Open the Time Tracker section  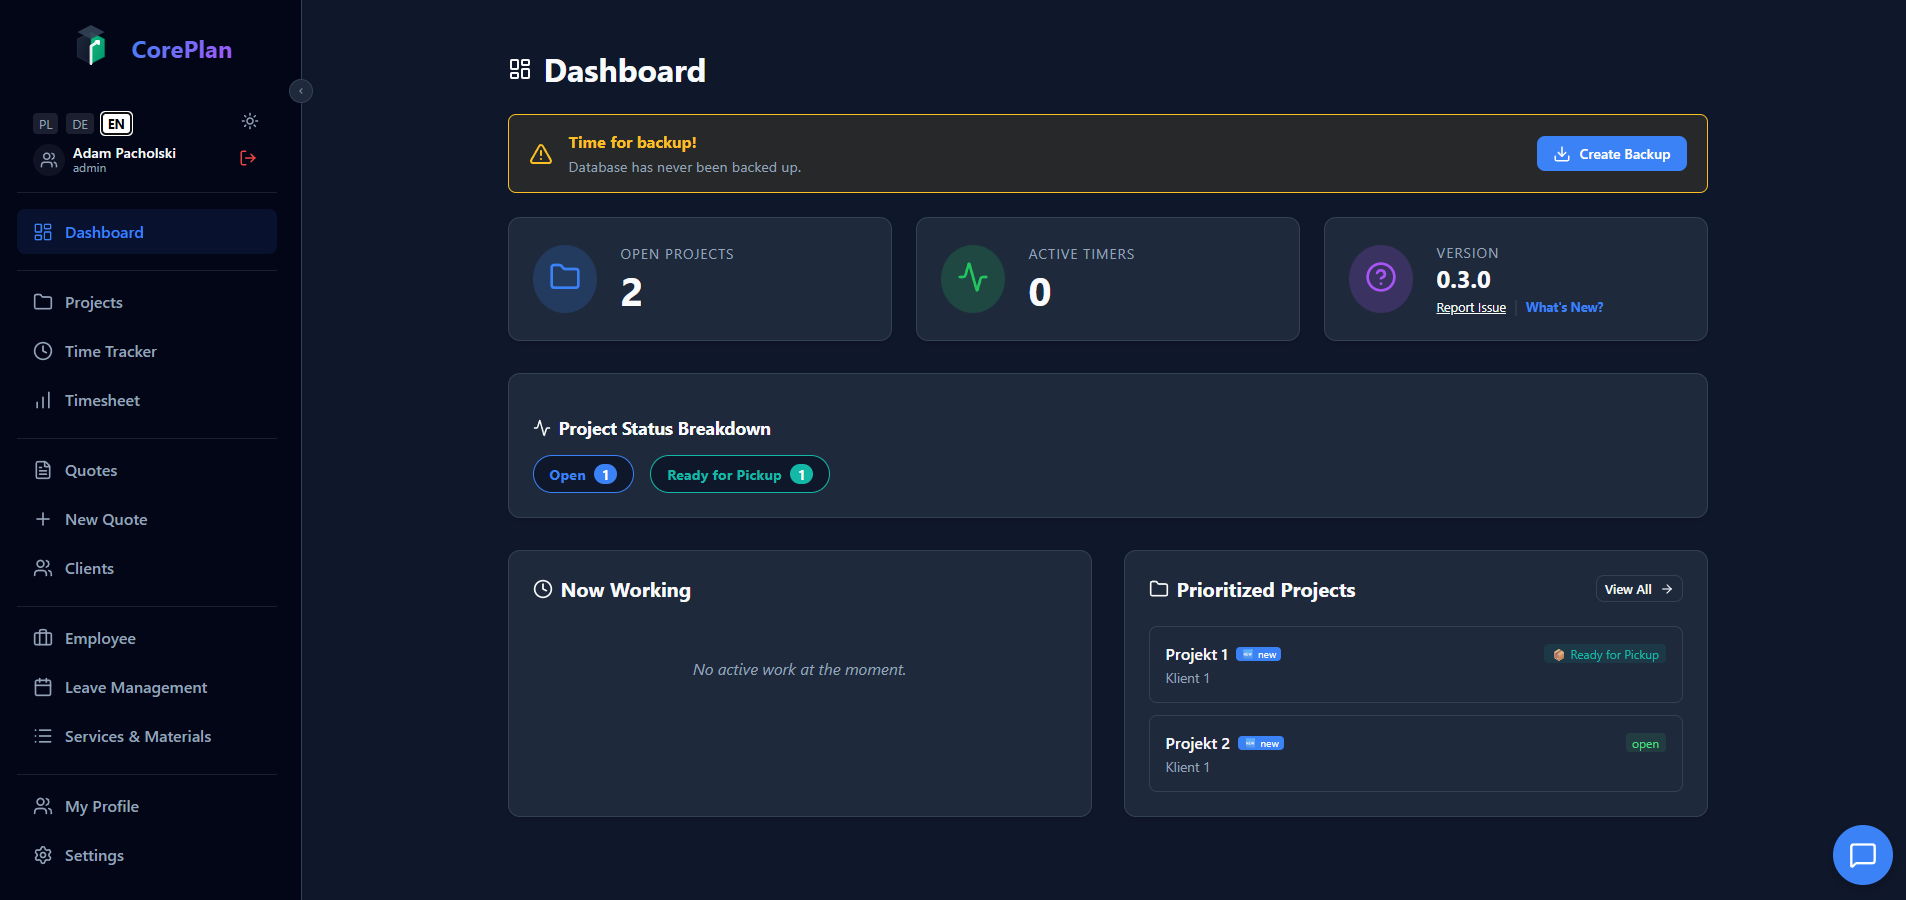110,351
